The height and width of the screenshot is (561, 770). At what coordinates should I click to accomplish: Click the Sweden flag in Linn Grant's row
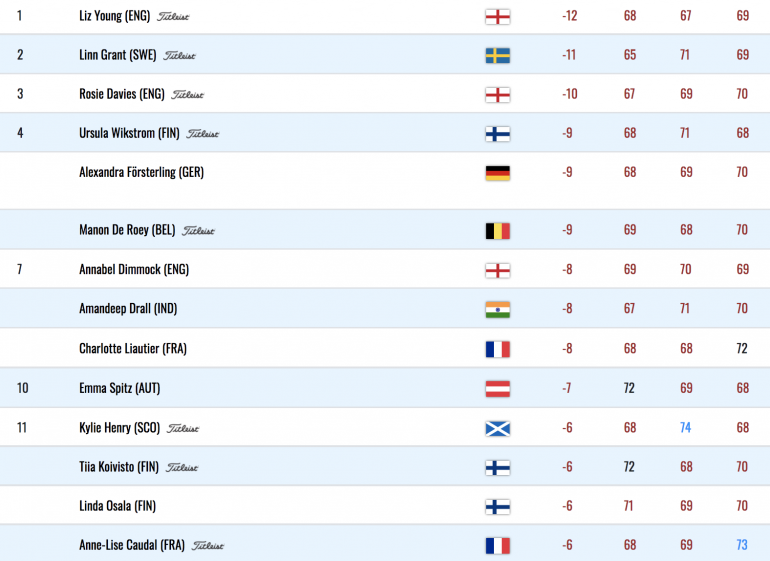[497, 56]
